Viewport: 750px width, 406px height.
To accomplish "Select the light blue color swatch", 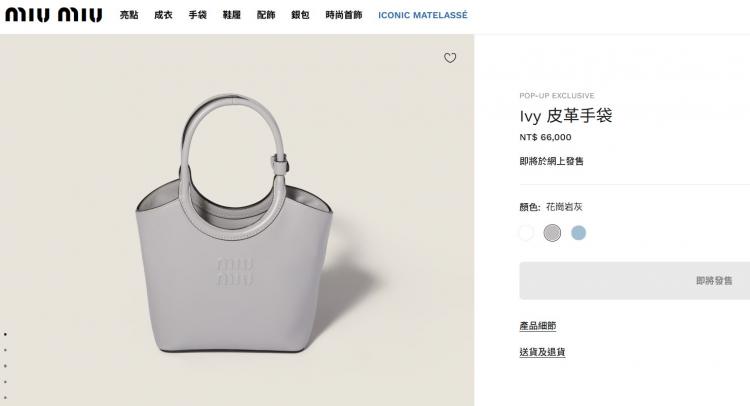I will [x=578, y=233].
